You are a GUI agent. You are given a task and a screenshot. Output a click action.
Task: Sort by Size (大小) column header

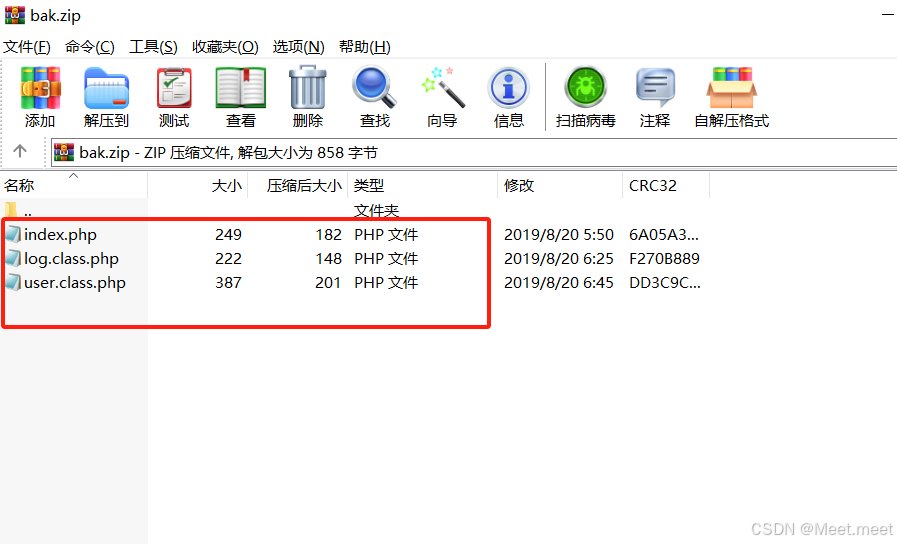(x=198, y=185)
